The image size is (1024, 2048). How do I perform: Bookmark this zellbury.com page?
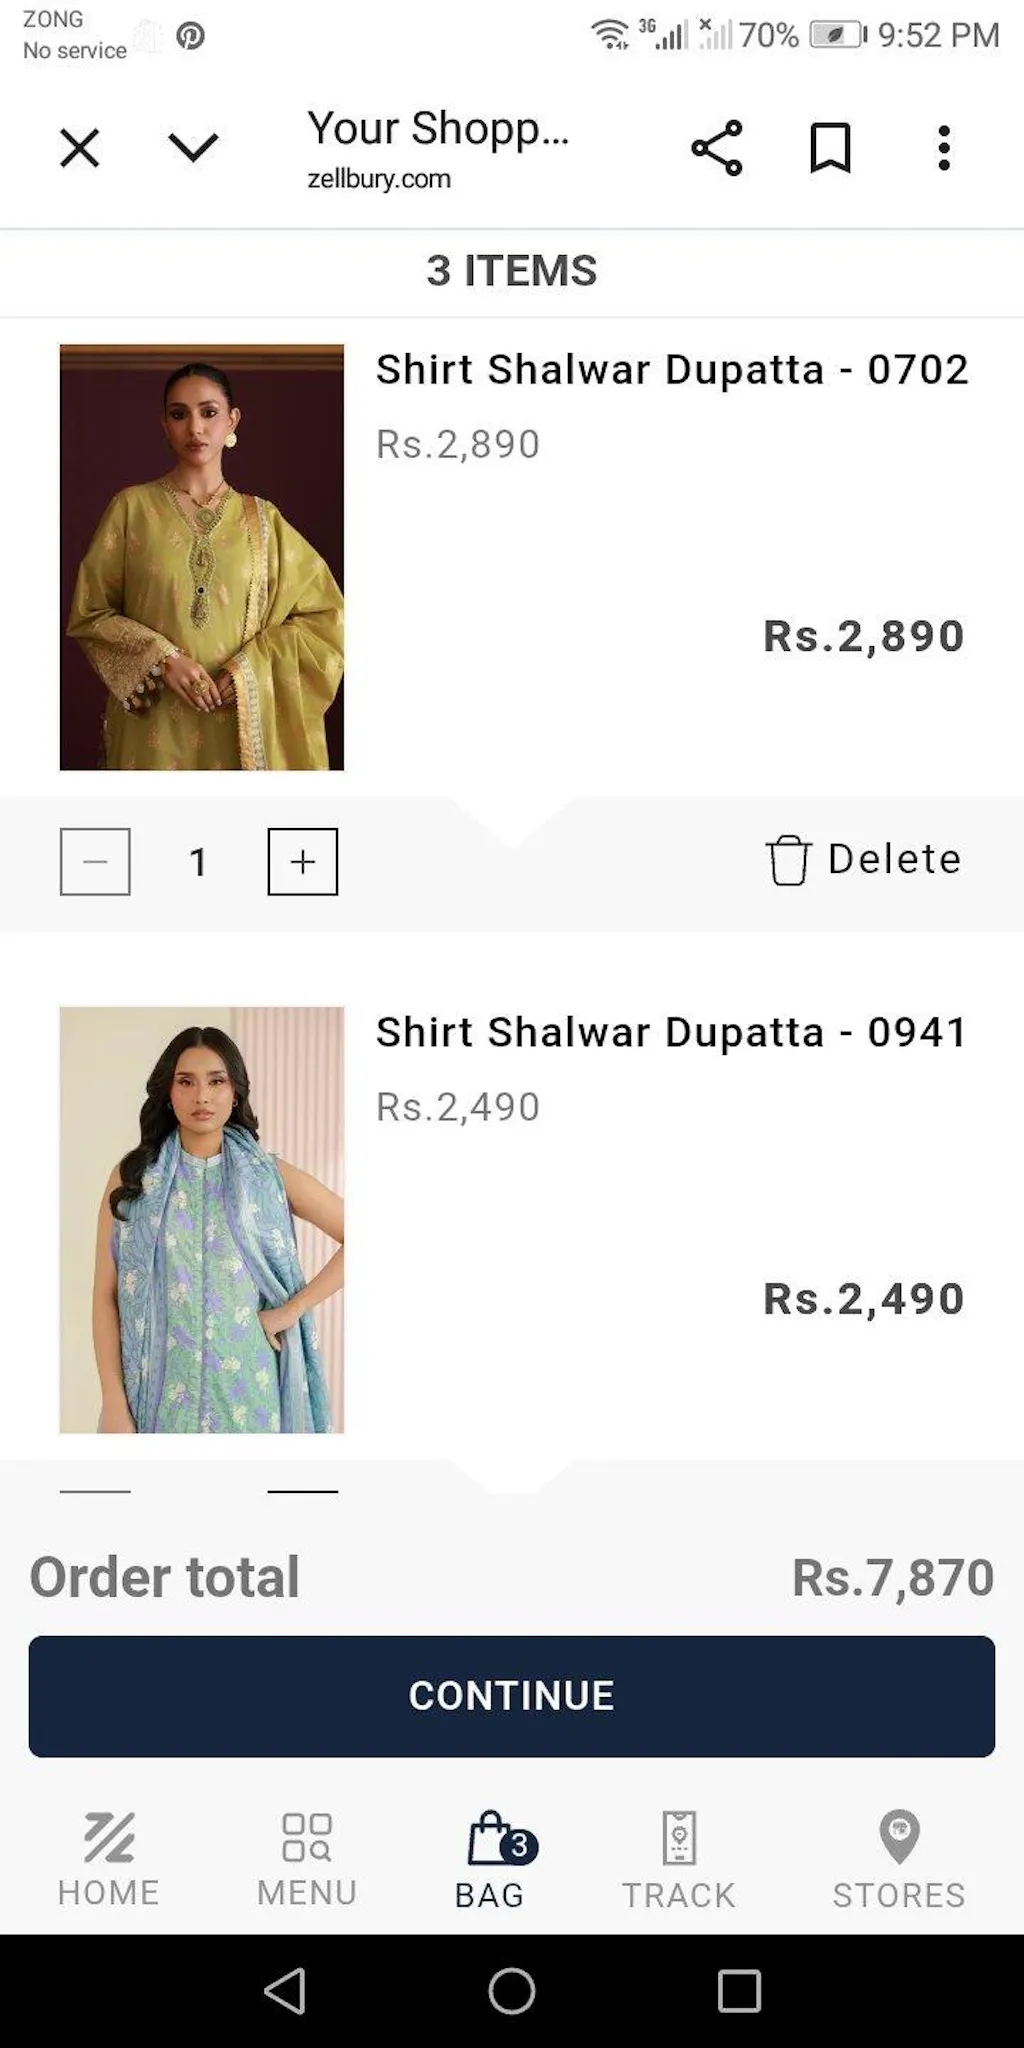coord(830,148)
